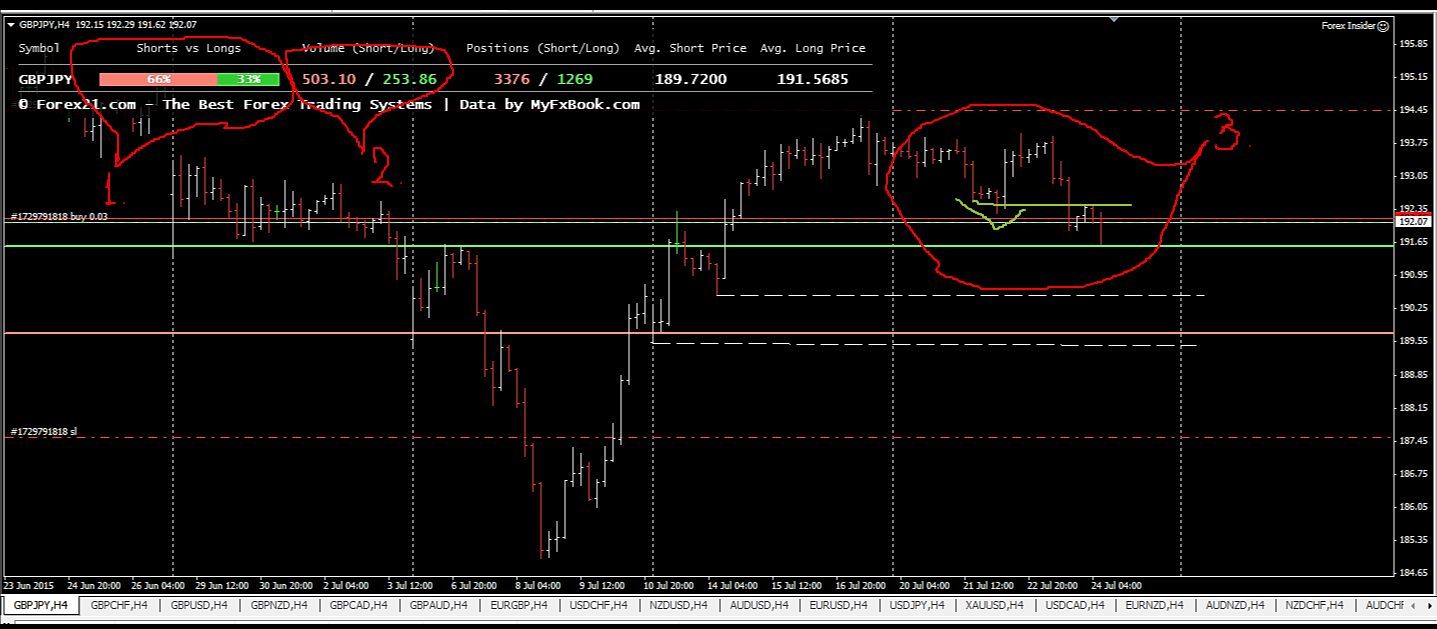Open the GBPCHF,H4 chart tab
This screenshot has width=1437, height=629.
coord(119,605)
